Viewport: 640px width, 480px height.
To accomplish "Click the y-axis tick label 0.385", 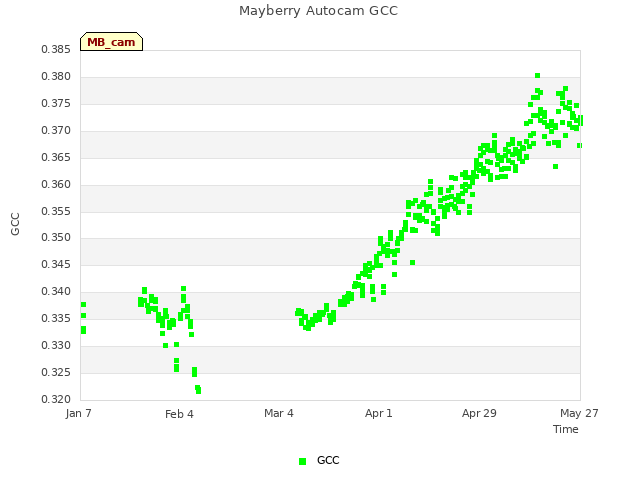I will [56, 49].
